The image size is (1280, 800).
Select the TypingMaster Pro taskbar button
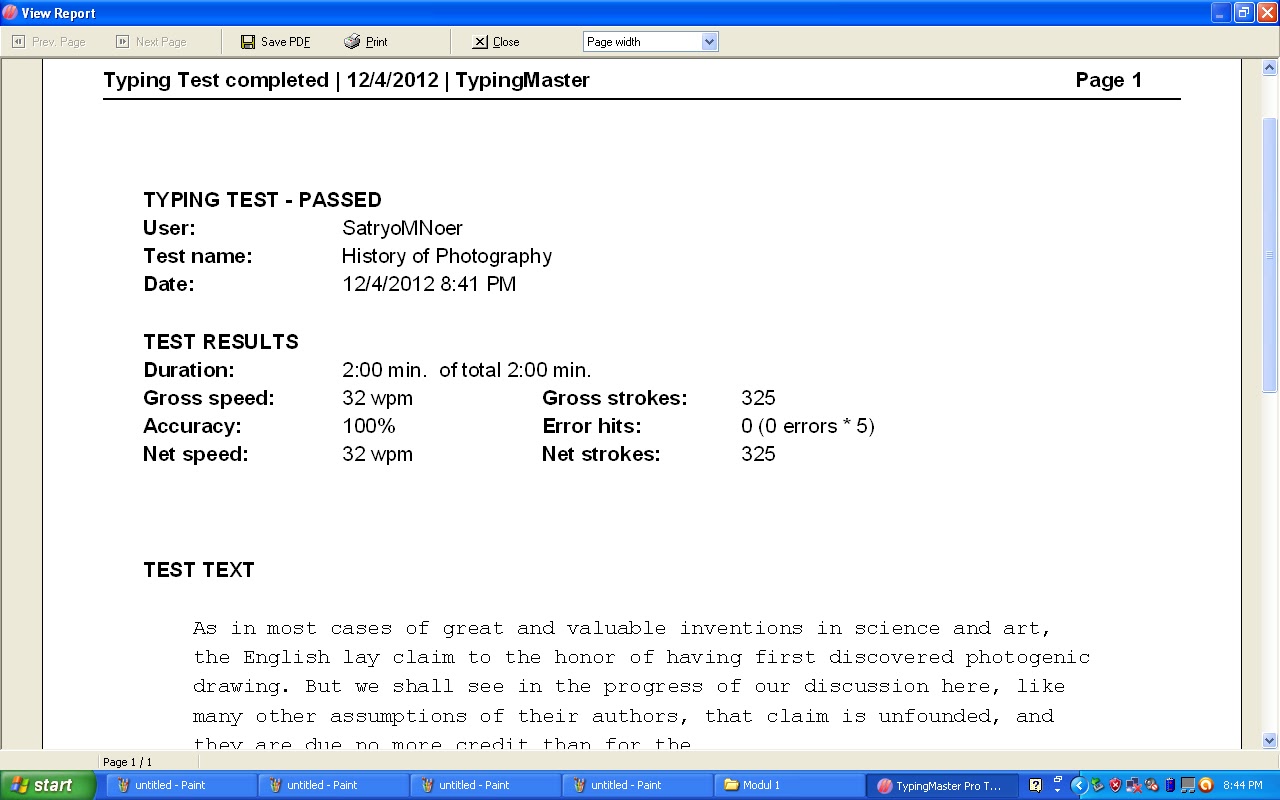[942, 785]
